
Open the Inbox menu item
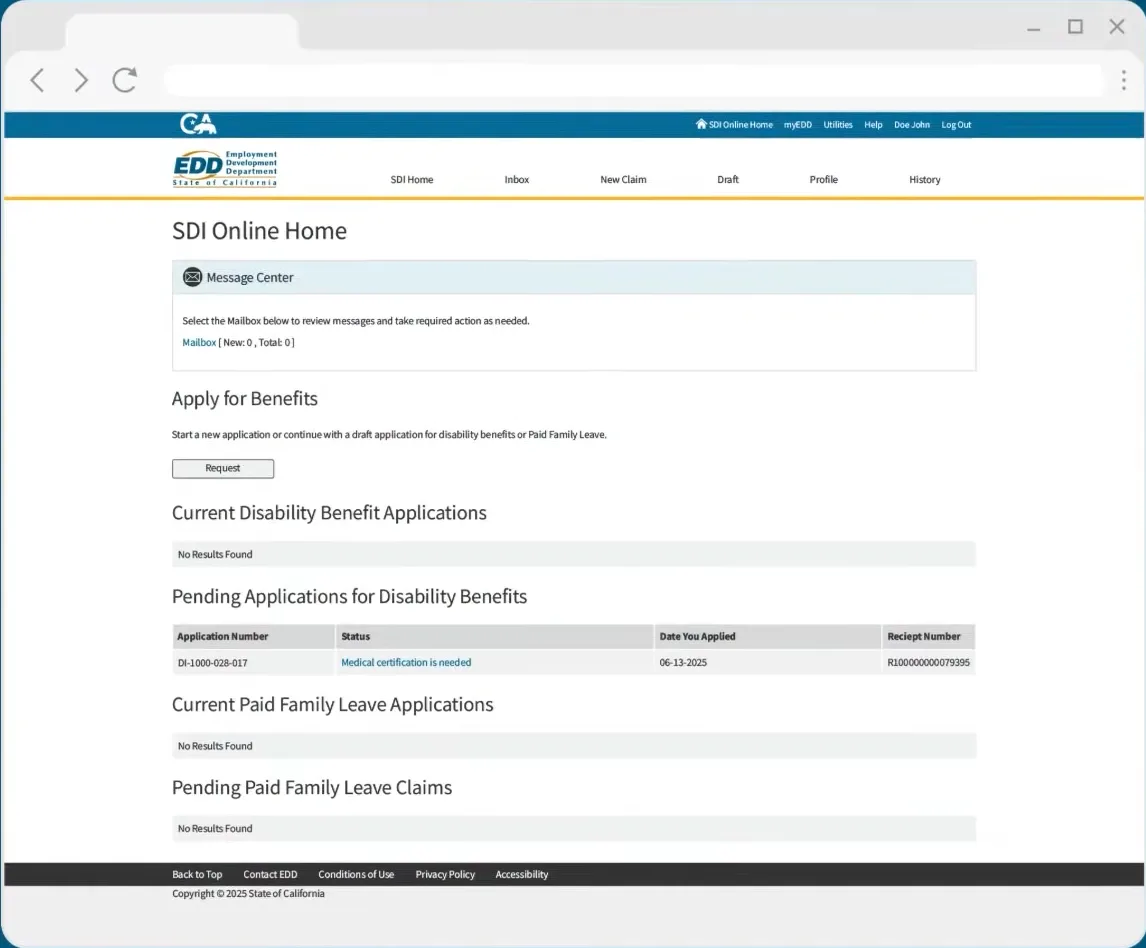[516, 179]
